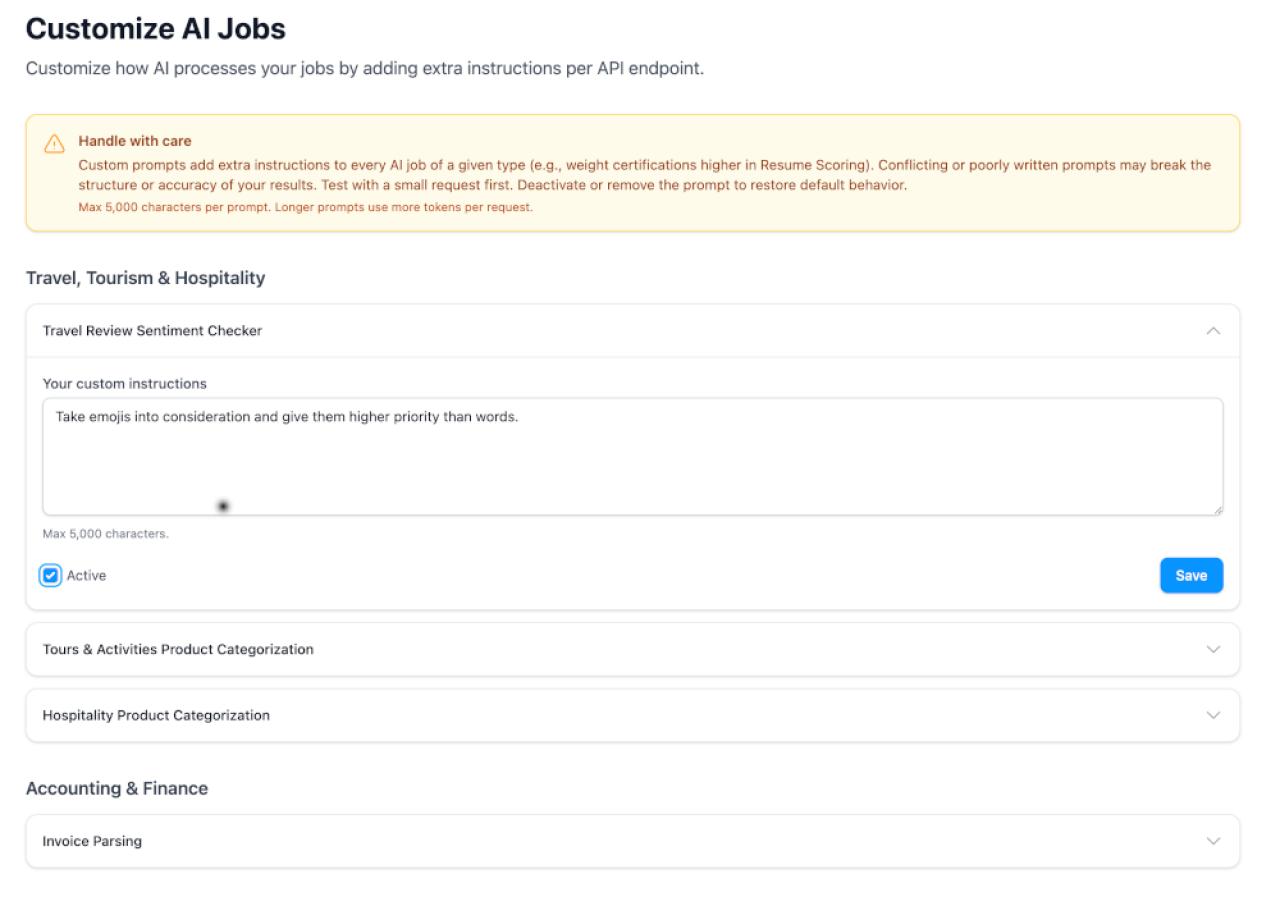Click the textarea resize handle

click(1218, 508)
